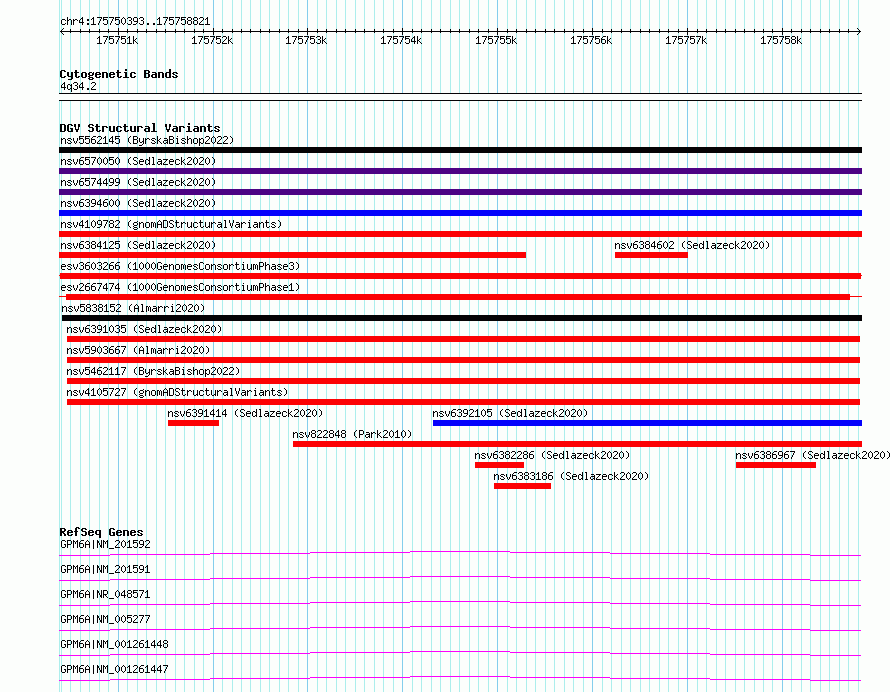The image size is (890, 692).
Task: Click the nsv5562145 (ByrskaBishop2022) label
Action: 147,140
